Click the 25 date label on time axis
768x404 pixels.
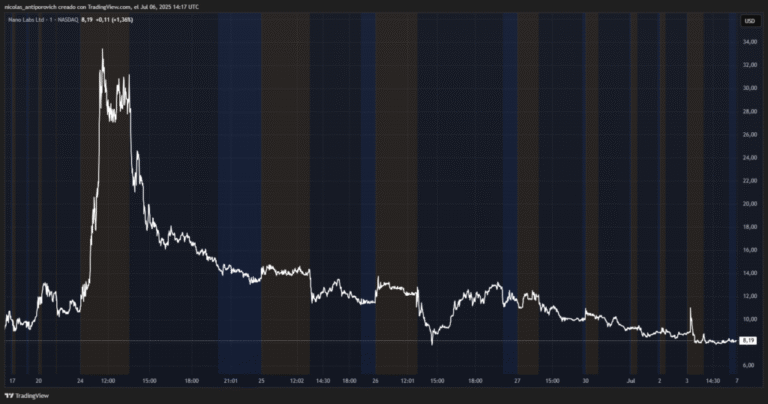pos(262,380)
